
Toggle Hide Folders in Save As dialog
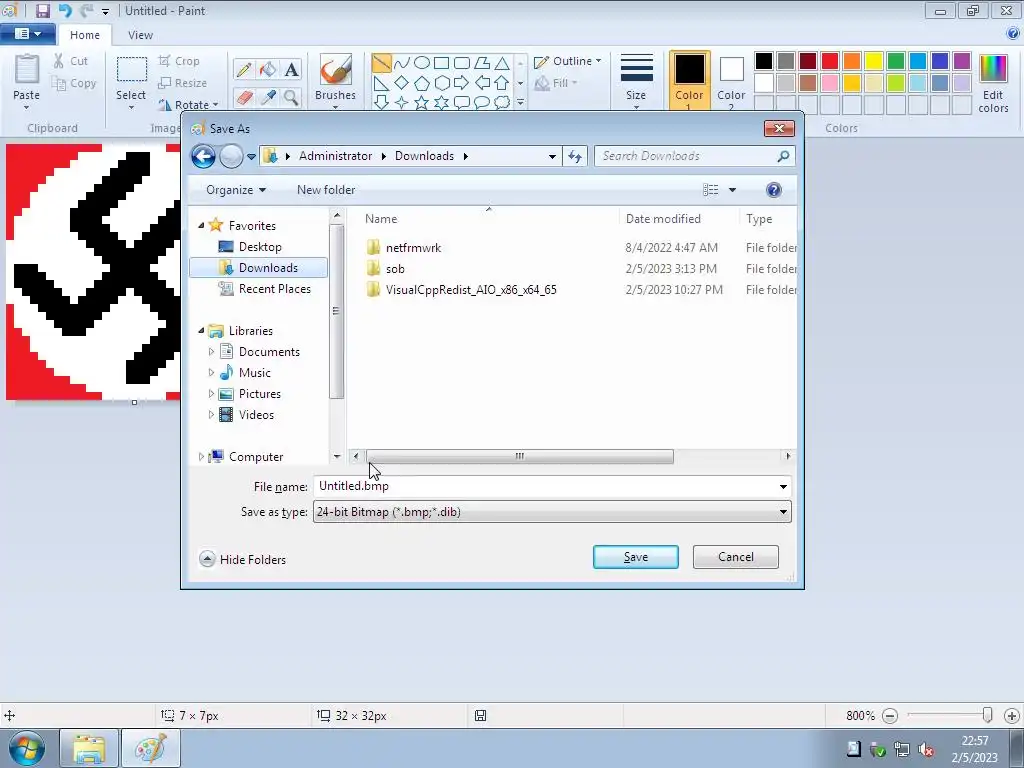tap(243, 560)
